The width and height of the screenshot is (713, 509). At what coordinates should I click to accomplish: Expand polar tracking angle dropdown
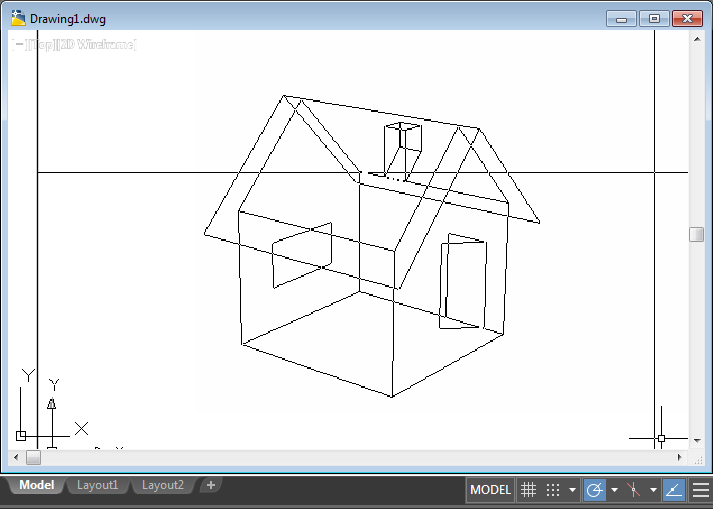click(x=614, y=490)
